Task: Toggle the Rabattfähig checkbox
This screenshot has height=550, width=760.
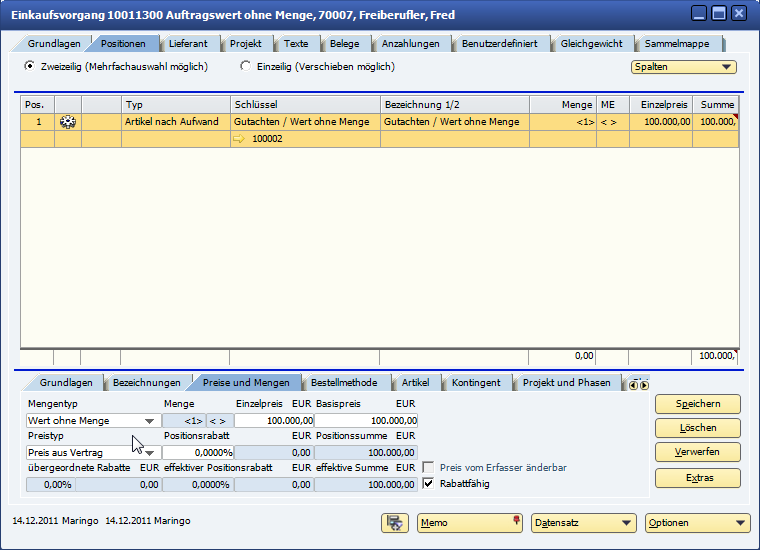Action: click(430, 484)
